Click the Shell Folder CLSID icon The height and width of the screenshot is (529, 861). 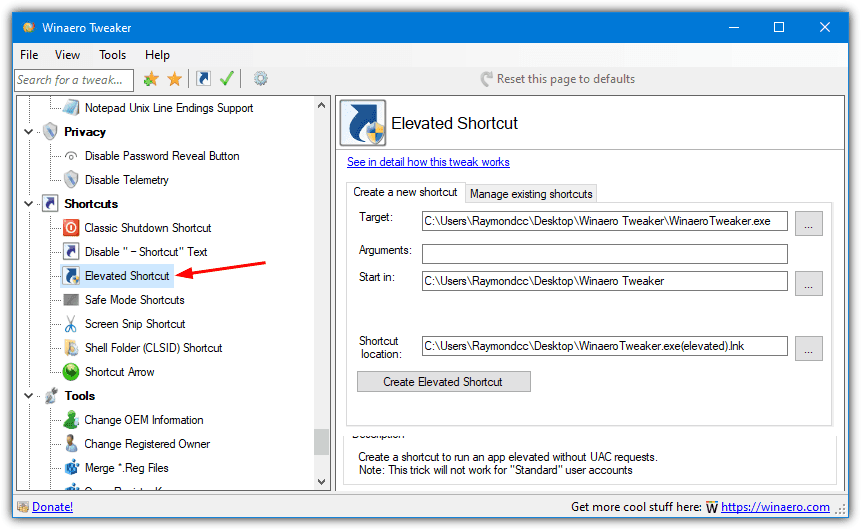[71, 348]
